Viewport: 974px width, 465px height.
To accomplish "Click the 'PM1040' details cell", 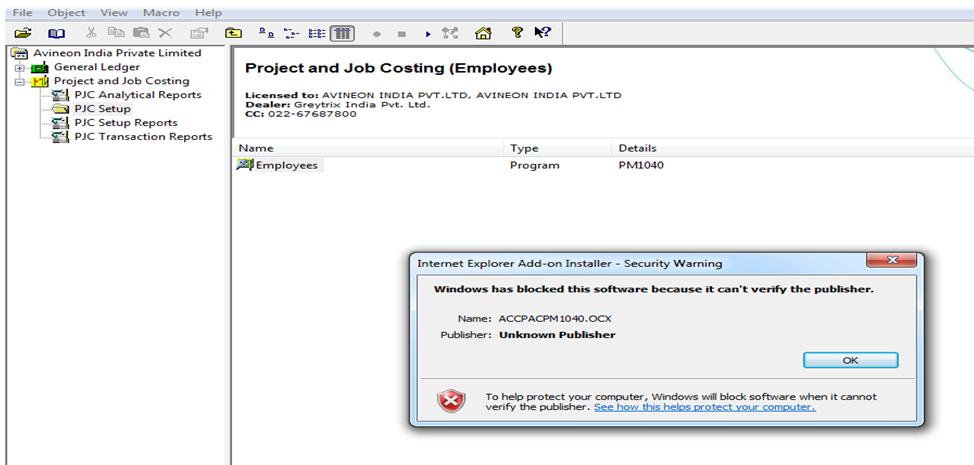I will [640, 165].
